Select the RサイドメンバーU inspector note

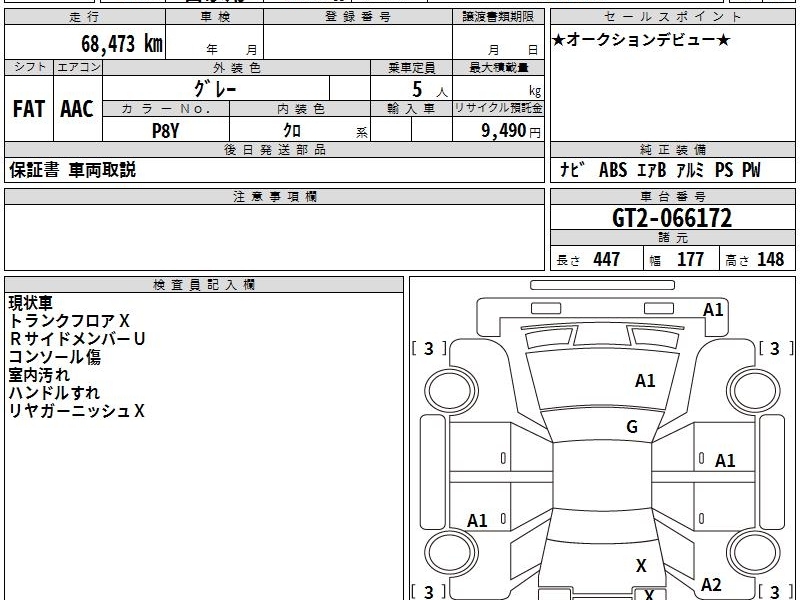(77, 339)
